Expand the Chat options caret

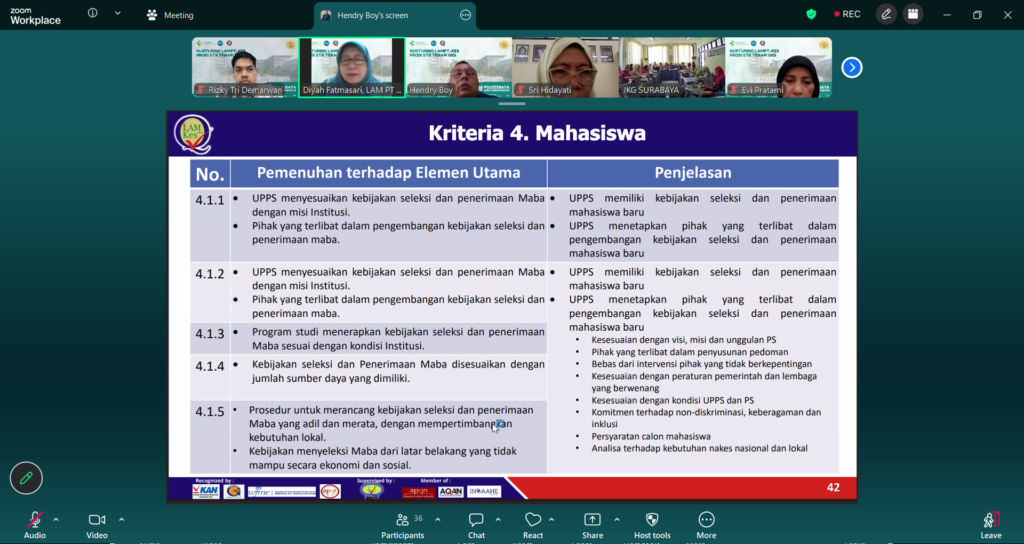coord(498,520)
